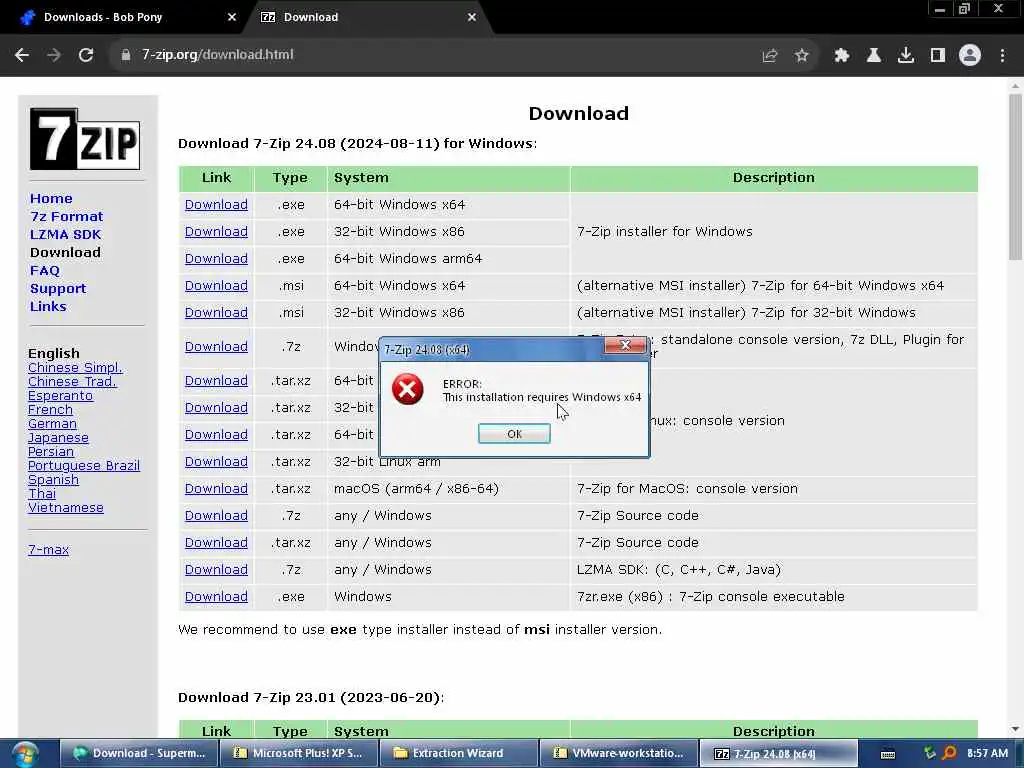Screen dimensions: 1024x768
Task: Click the scrollbar down arrow
Action: coord(1015,729)
